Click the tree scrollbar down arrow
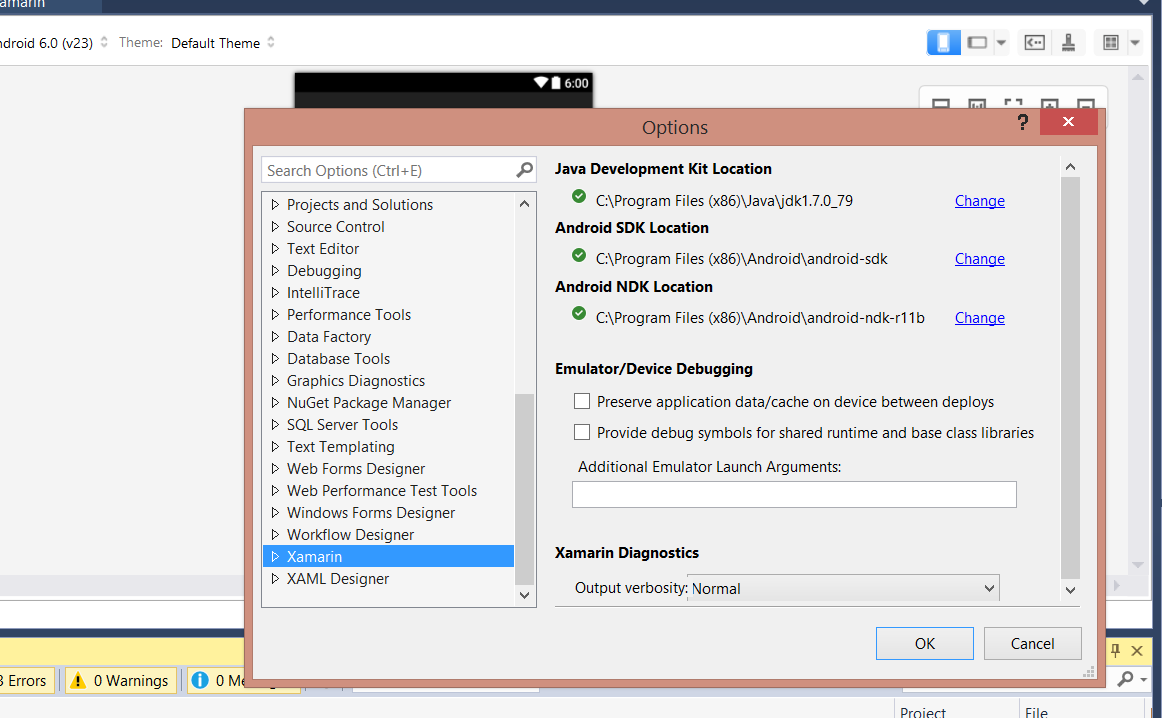Image resolution: width=1162 pixels, height=718 pixels. [524, 595]
